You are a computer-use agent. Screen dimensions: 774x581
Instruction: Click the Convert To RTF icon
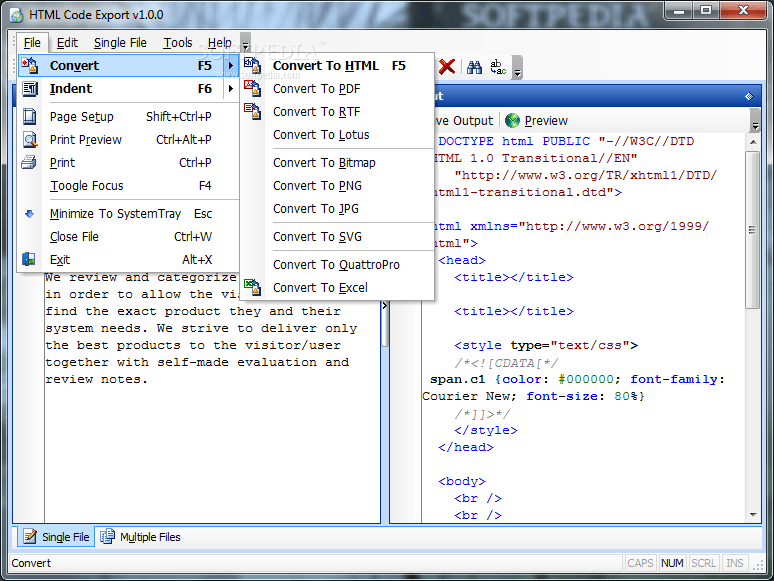pyautogui.click(x=252, y=112)
